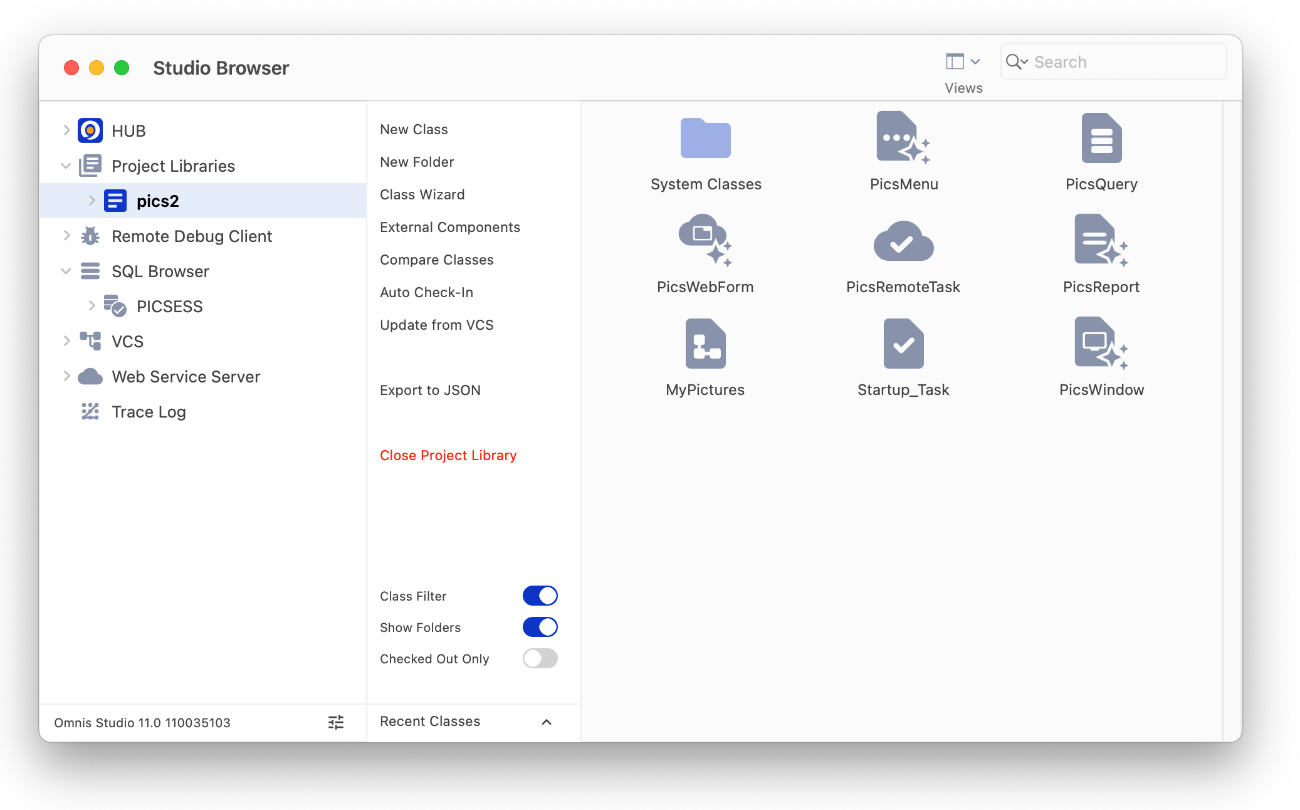The image size is (1300, 810).
Task: Expand the VCS tree node
Action: [66, 340]
